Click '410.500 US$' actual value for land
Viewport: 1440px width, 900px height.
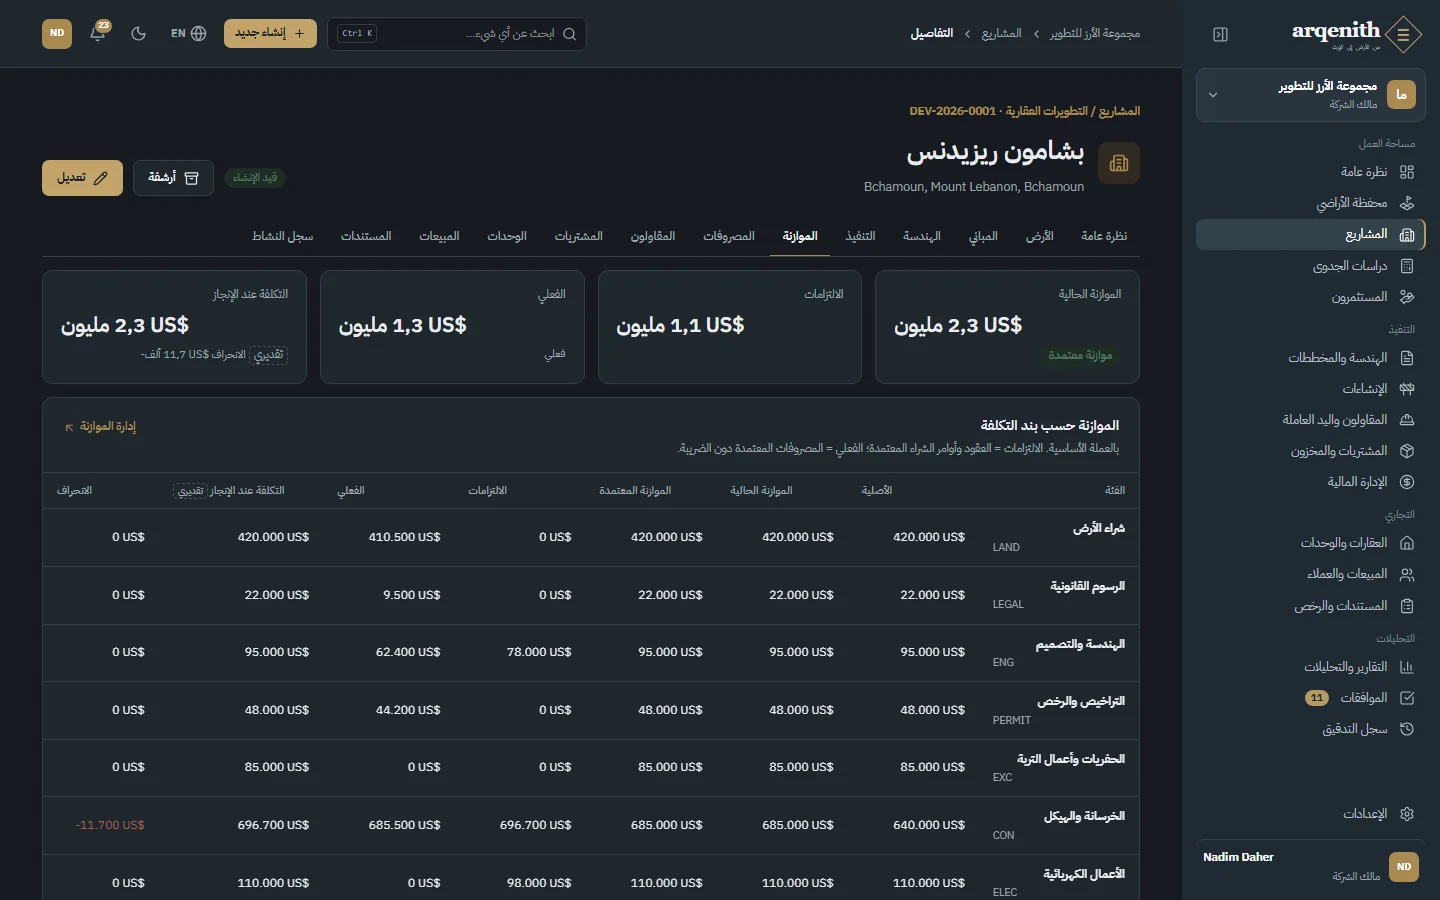pyautogui.click(x=404, y=537)
